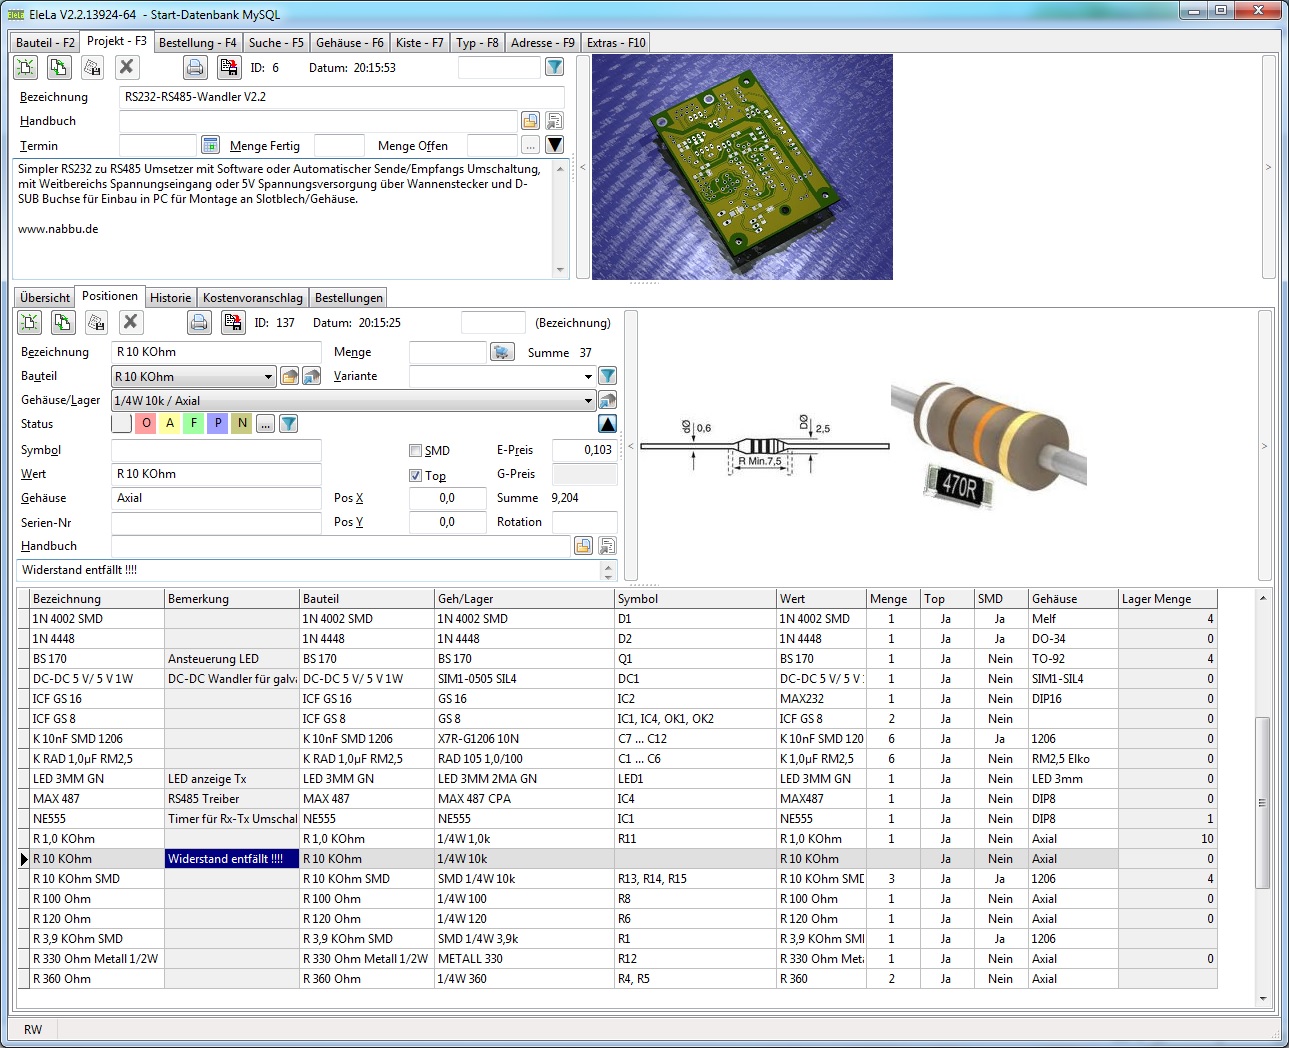
Task: Sort table by Lager Menge column header
Action: [1167, 599]
